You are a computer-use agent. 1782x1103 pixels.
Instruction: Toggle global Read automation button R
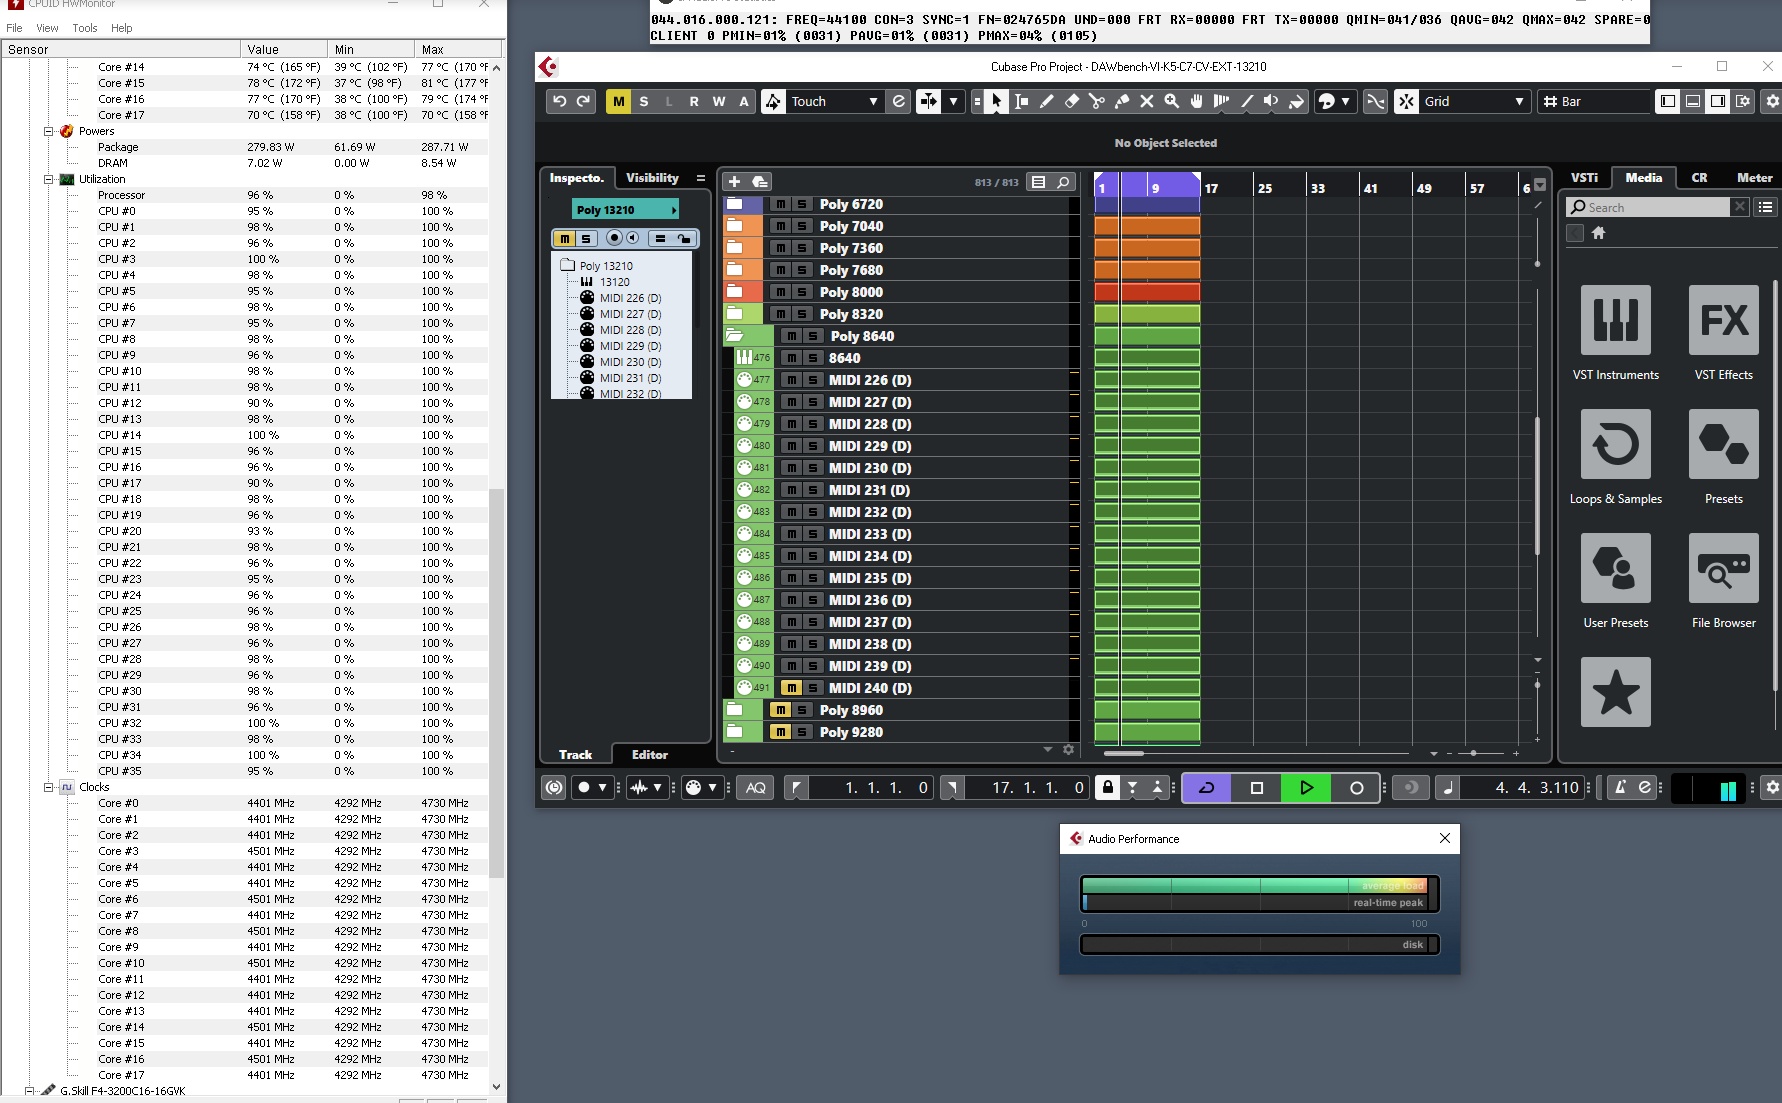[x=694, y=101]
